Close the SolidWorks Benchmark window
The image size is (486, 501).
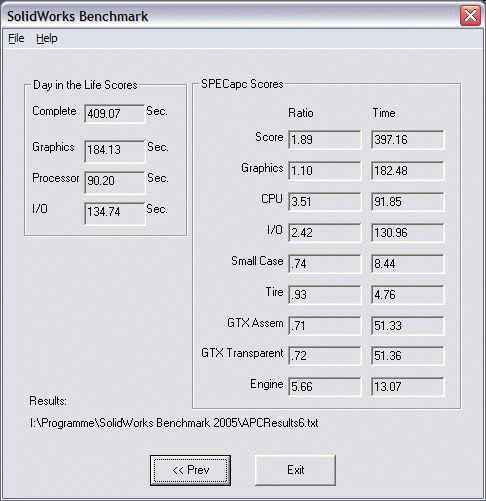pos(470,15)
